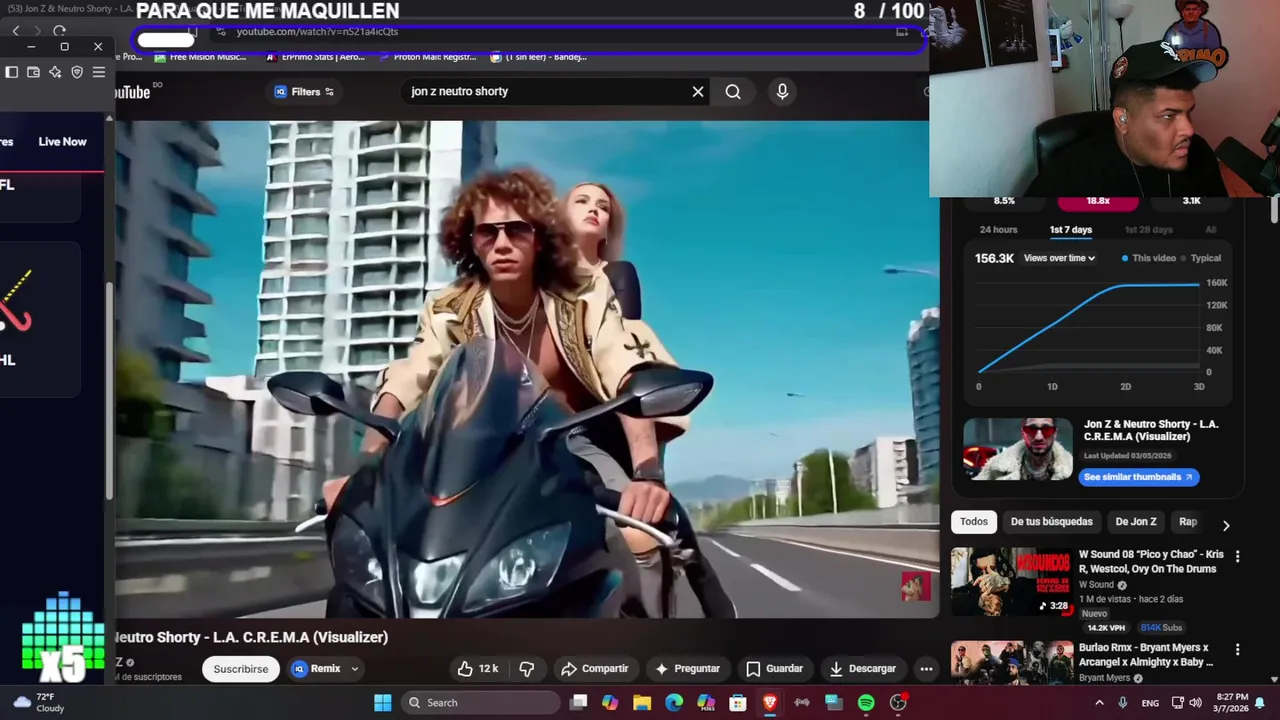Click See similar thumbnails link
This screenshot has width=1280, height=720.
click(x=1139, y=477)
